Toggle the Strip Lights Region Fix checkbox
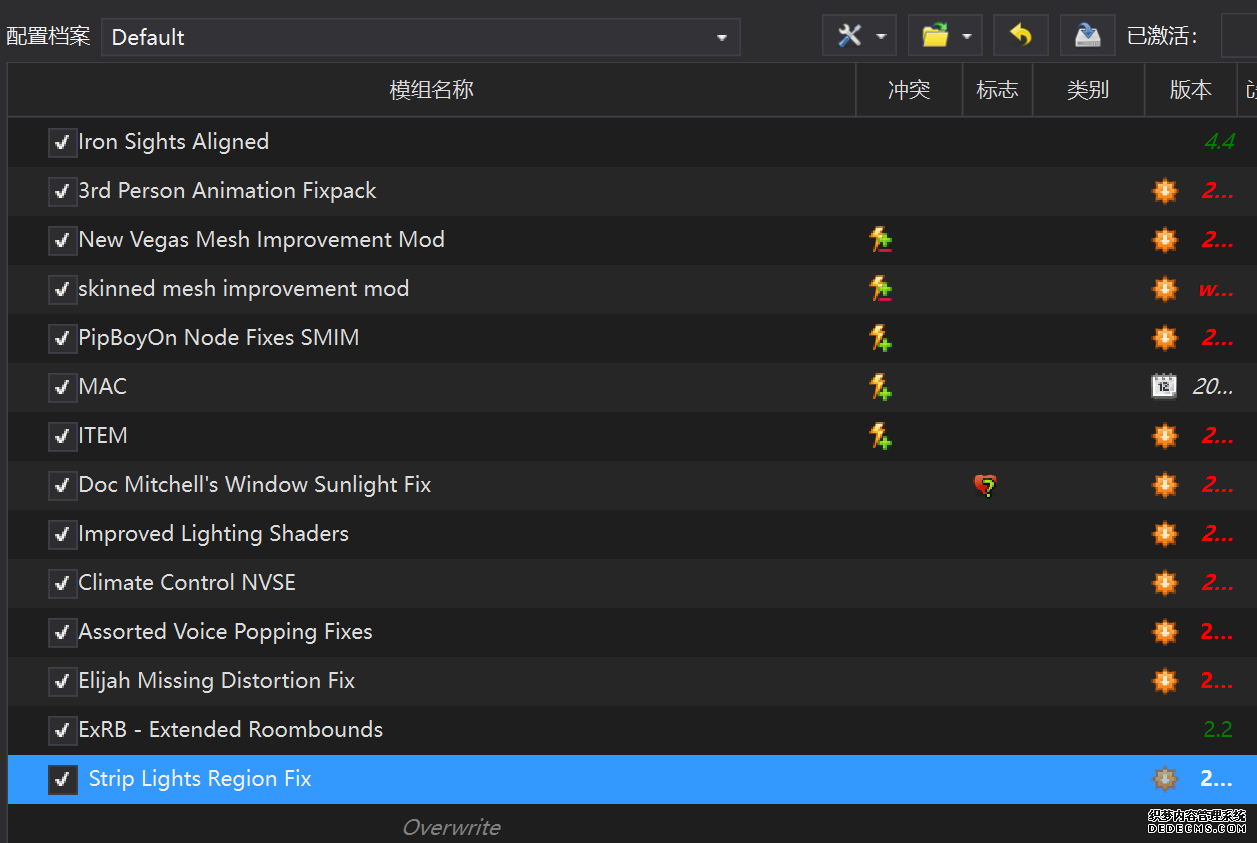 click(x=63, y=780)
